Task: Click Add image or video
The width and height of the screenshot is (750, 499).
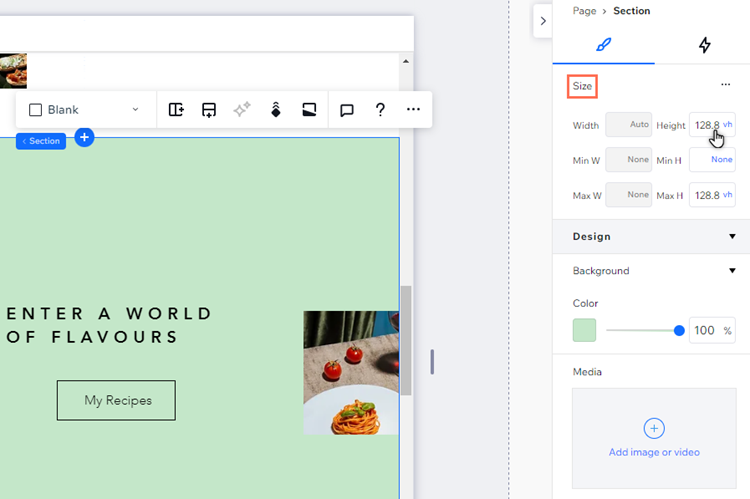Action: click(x=654, y=438)
